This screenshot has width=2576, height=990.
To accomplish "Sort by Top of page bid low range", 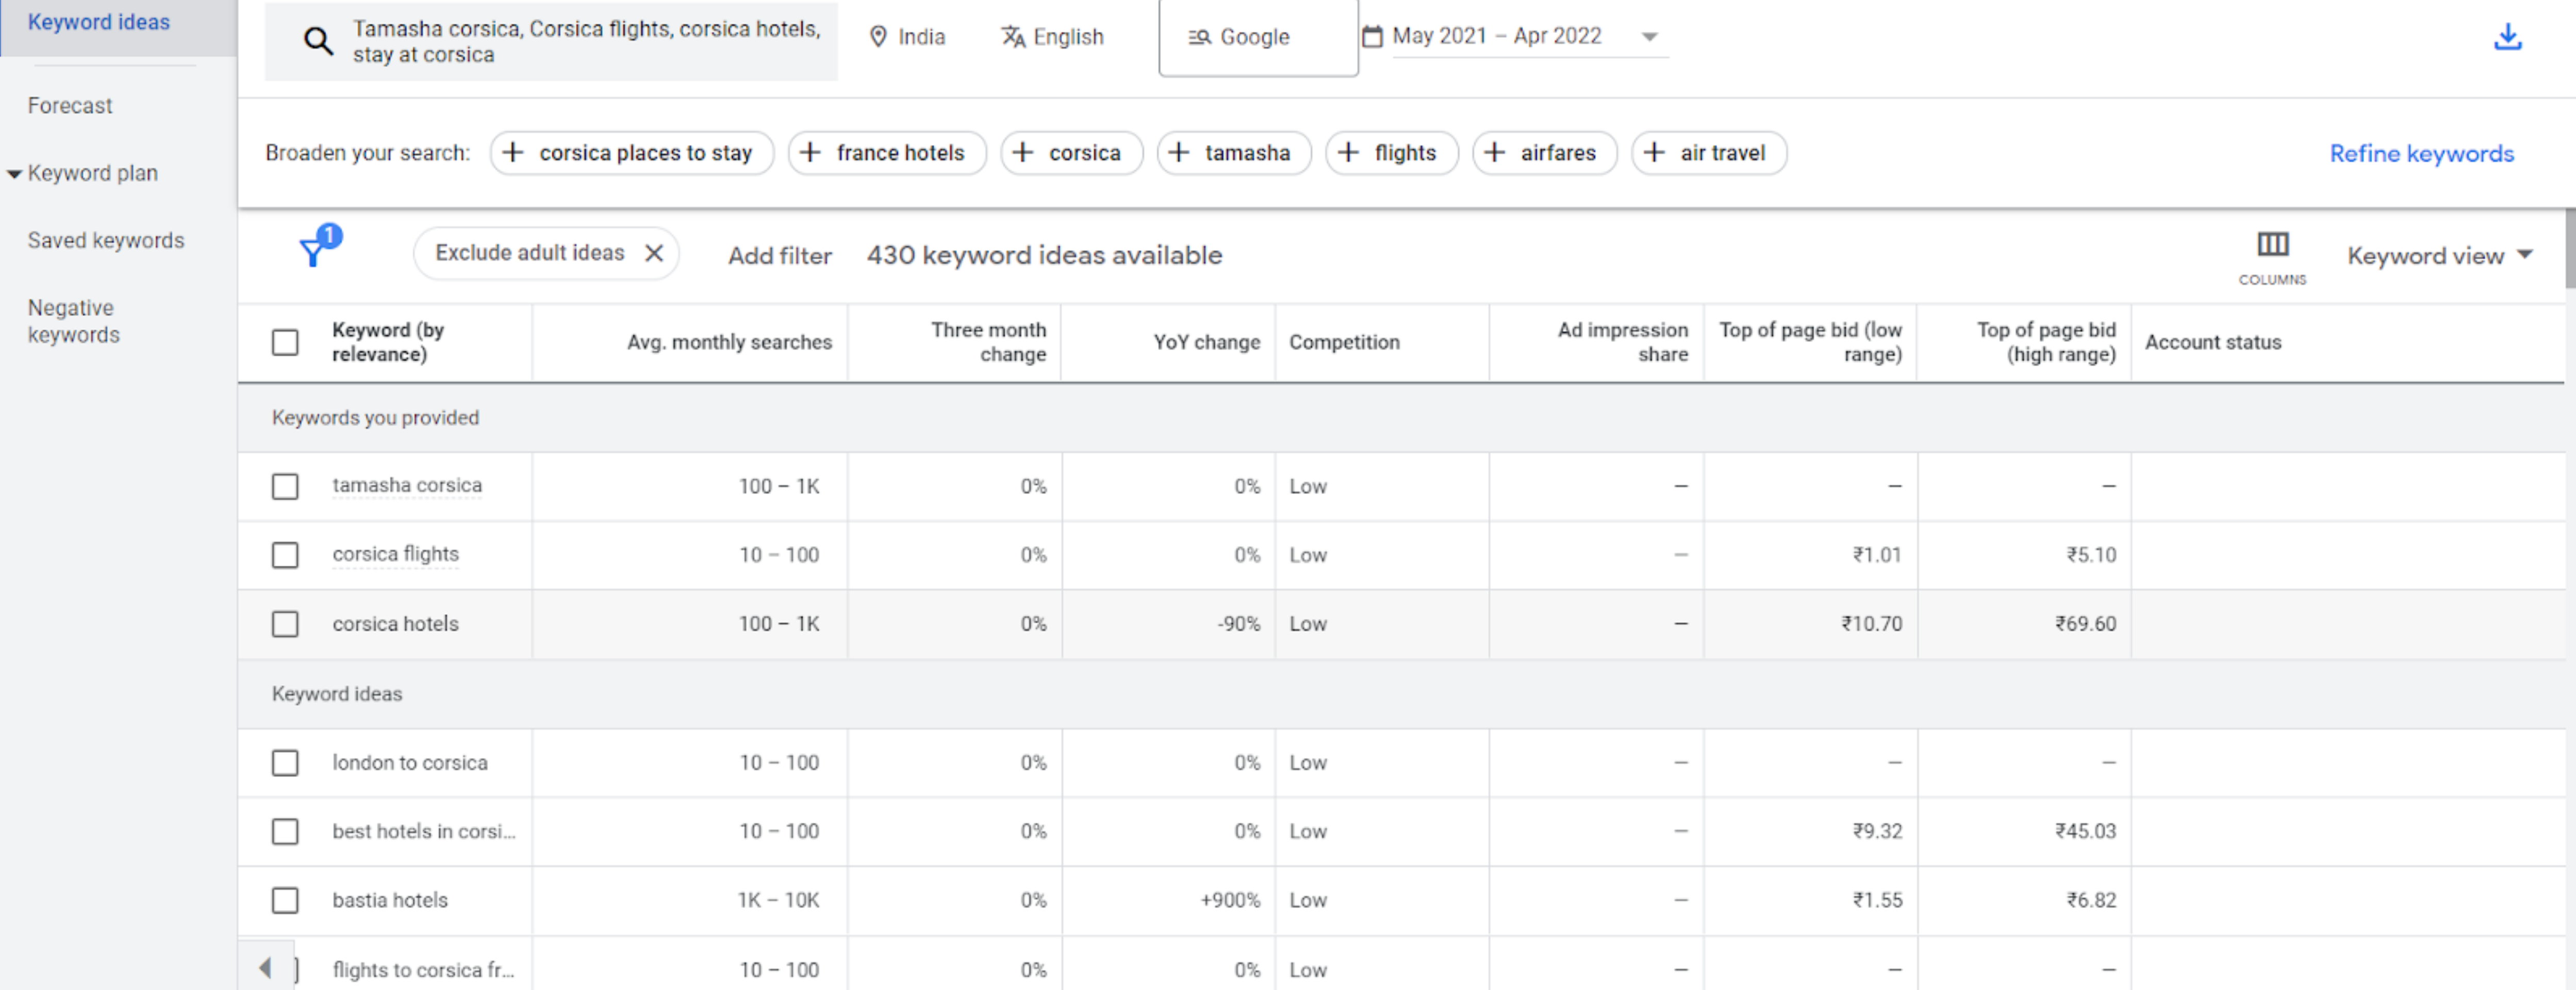I will tap(1810, 342).
